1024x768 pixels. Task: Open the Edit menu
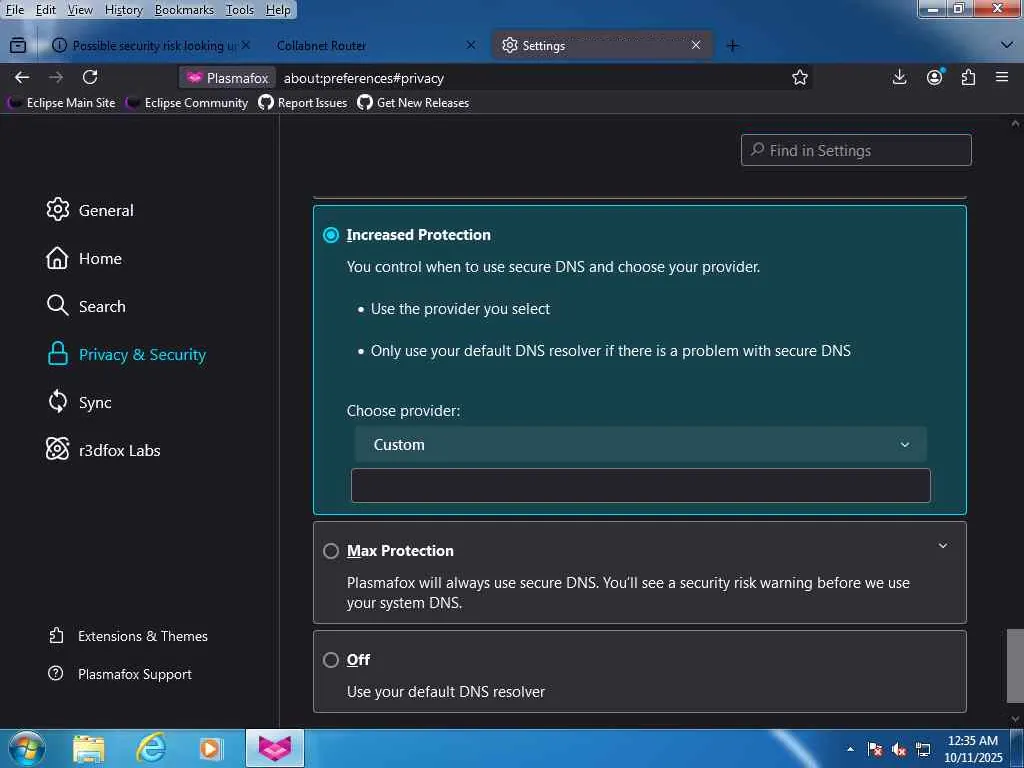tap(46, 10)
